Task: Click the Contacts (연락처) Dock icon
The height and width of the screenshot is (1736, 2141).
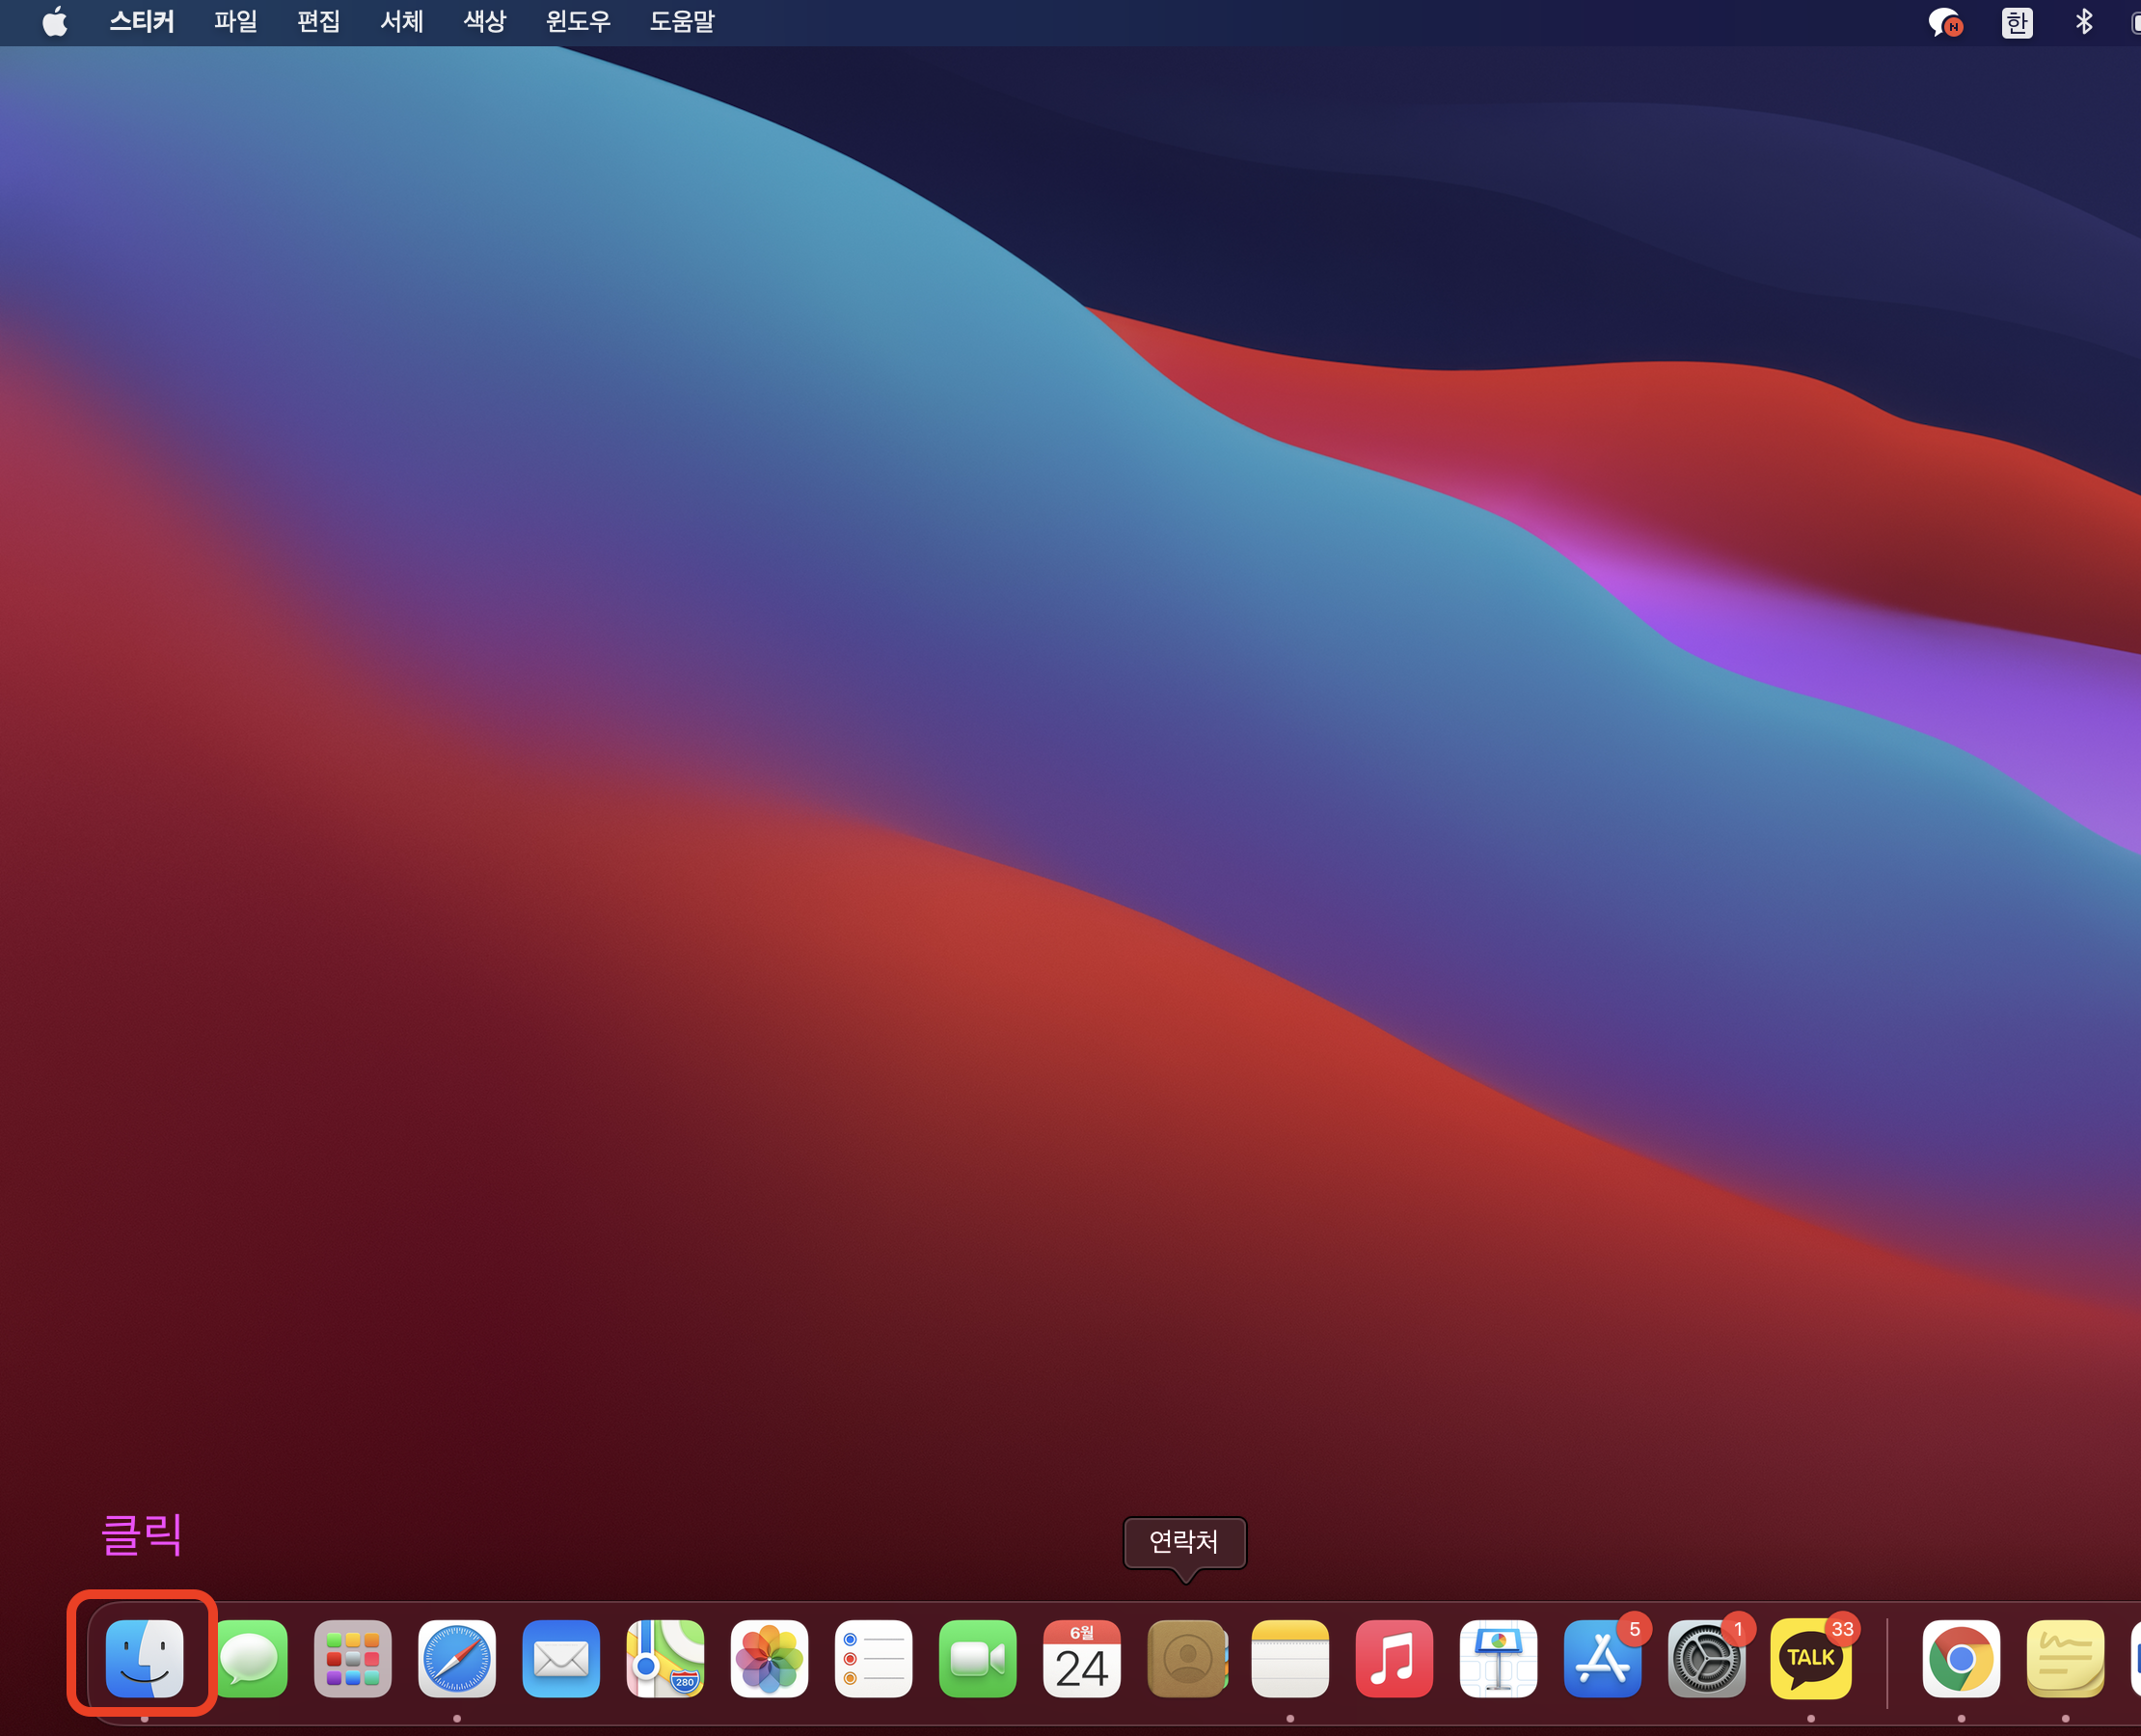Action: pos(1186,1659)
